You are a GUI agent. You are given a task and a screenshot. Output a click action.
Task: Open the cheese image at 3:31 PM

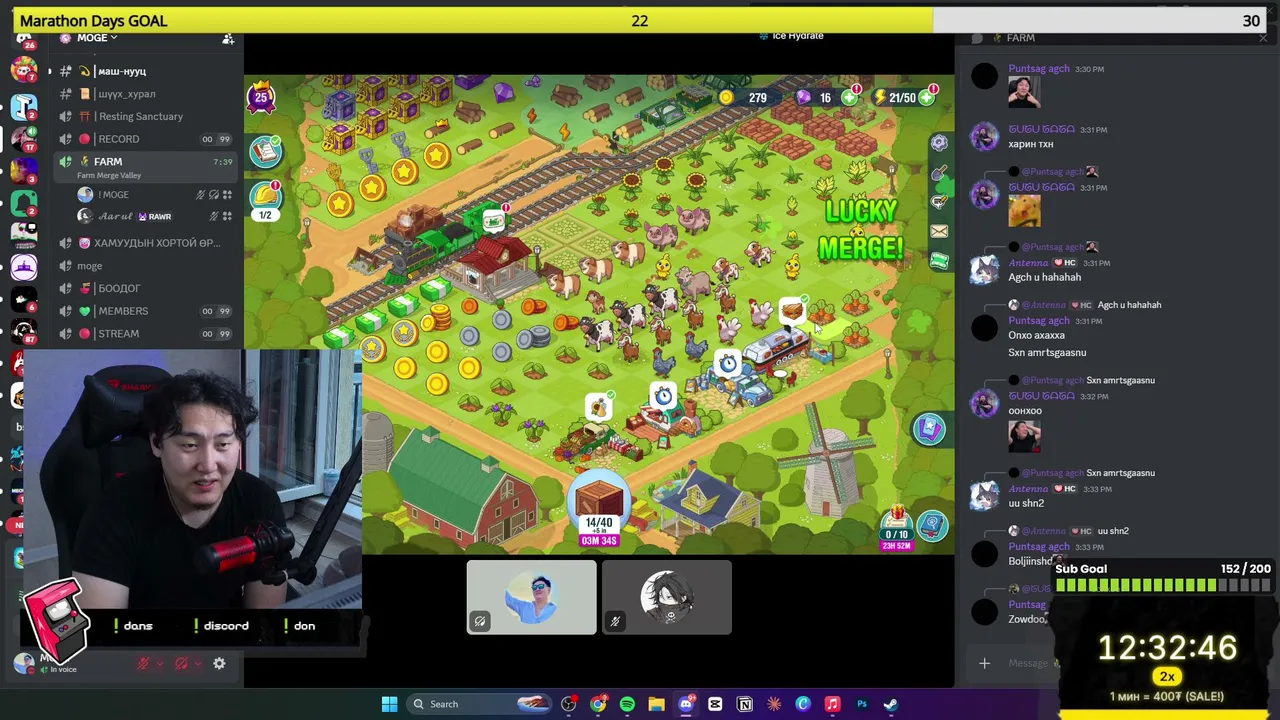[x=1024, y=210]
